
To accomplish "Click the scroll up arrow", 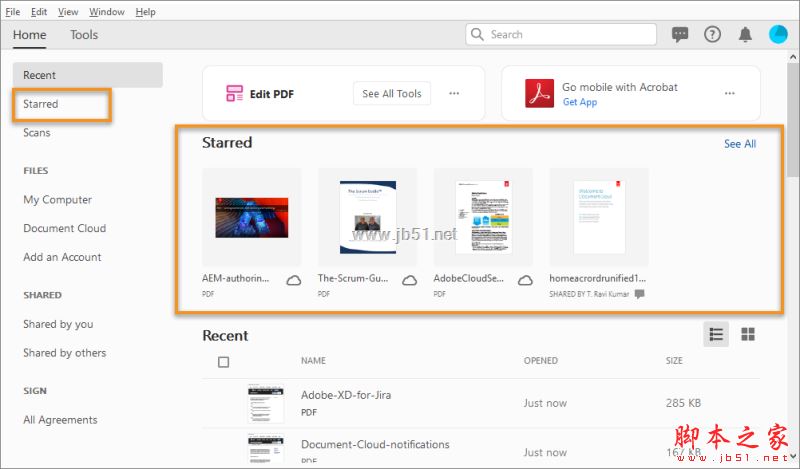I will point(793,56).
